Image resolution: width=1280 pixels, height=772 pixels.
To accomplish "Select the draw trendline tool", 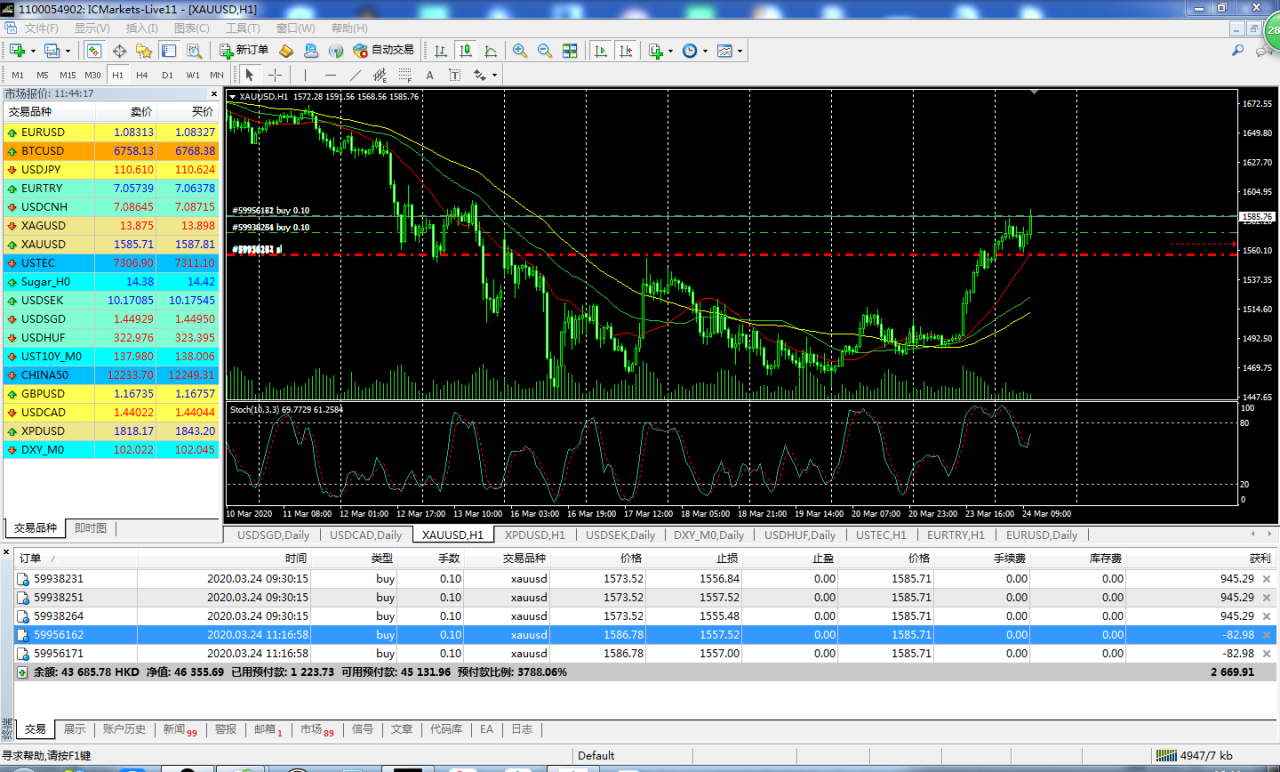I will (x=355, y=75).
